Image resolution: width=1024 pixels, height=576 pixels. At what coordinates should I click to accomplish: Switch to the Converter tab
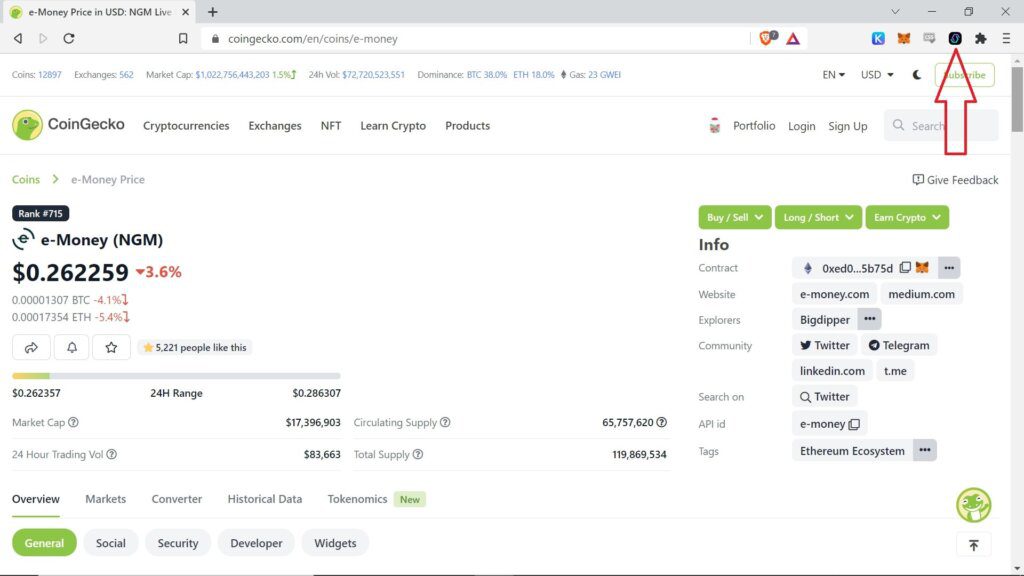pos(176,499)
